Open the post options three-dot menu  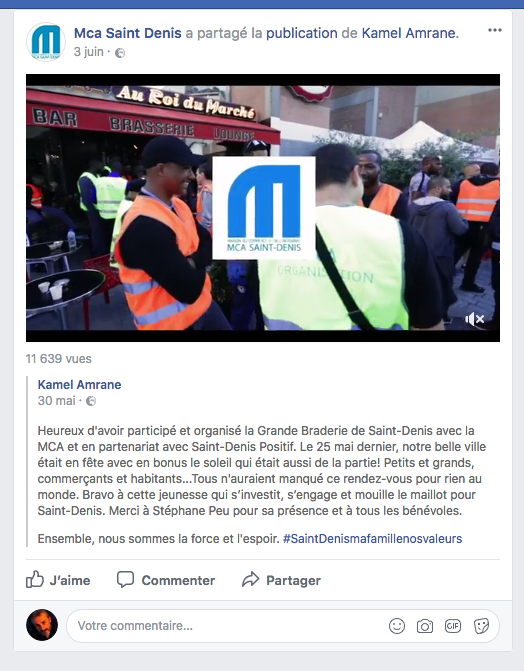(494, 30)
